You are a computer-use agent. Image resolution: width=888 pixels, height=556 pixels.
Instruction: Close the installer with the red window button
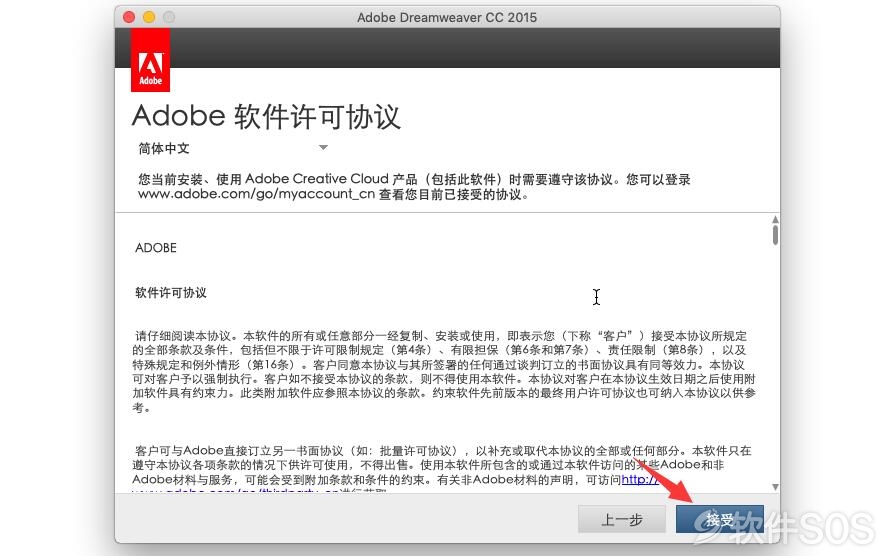(129, 18)
